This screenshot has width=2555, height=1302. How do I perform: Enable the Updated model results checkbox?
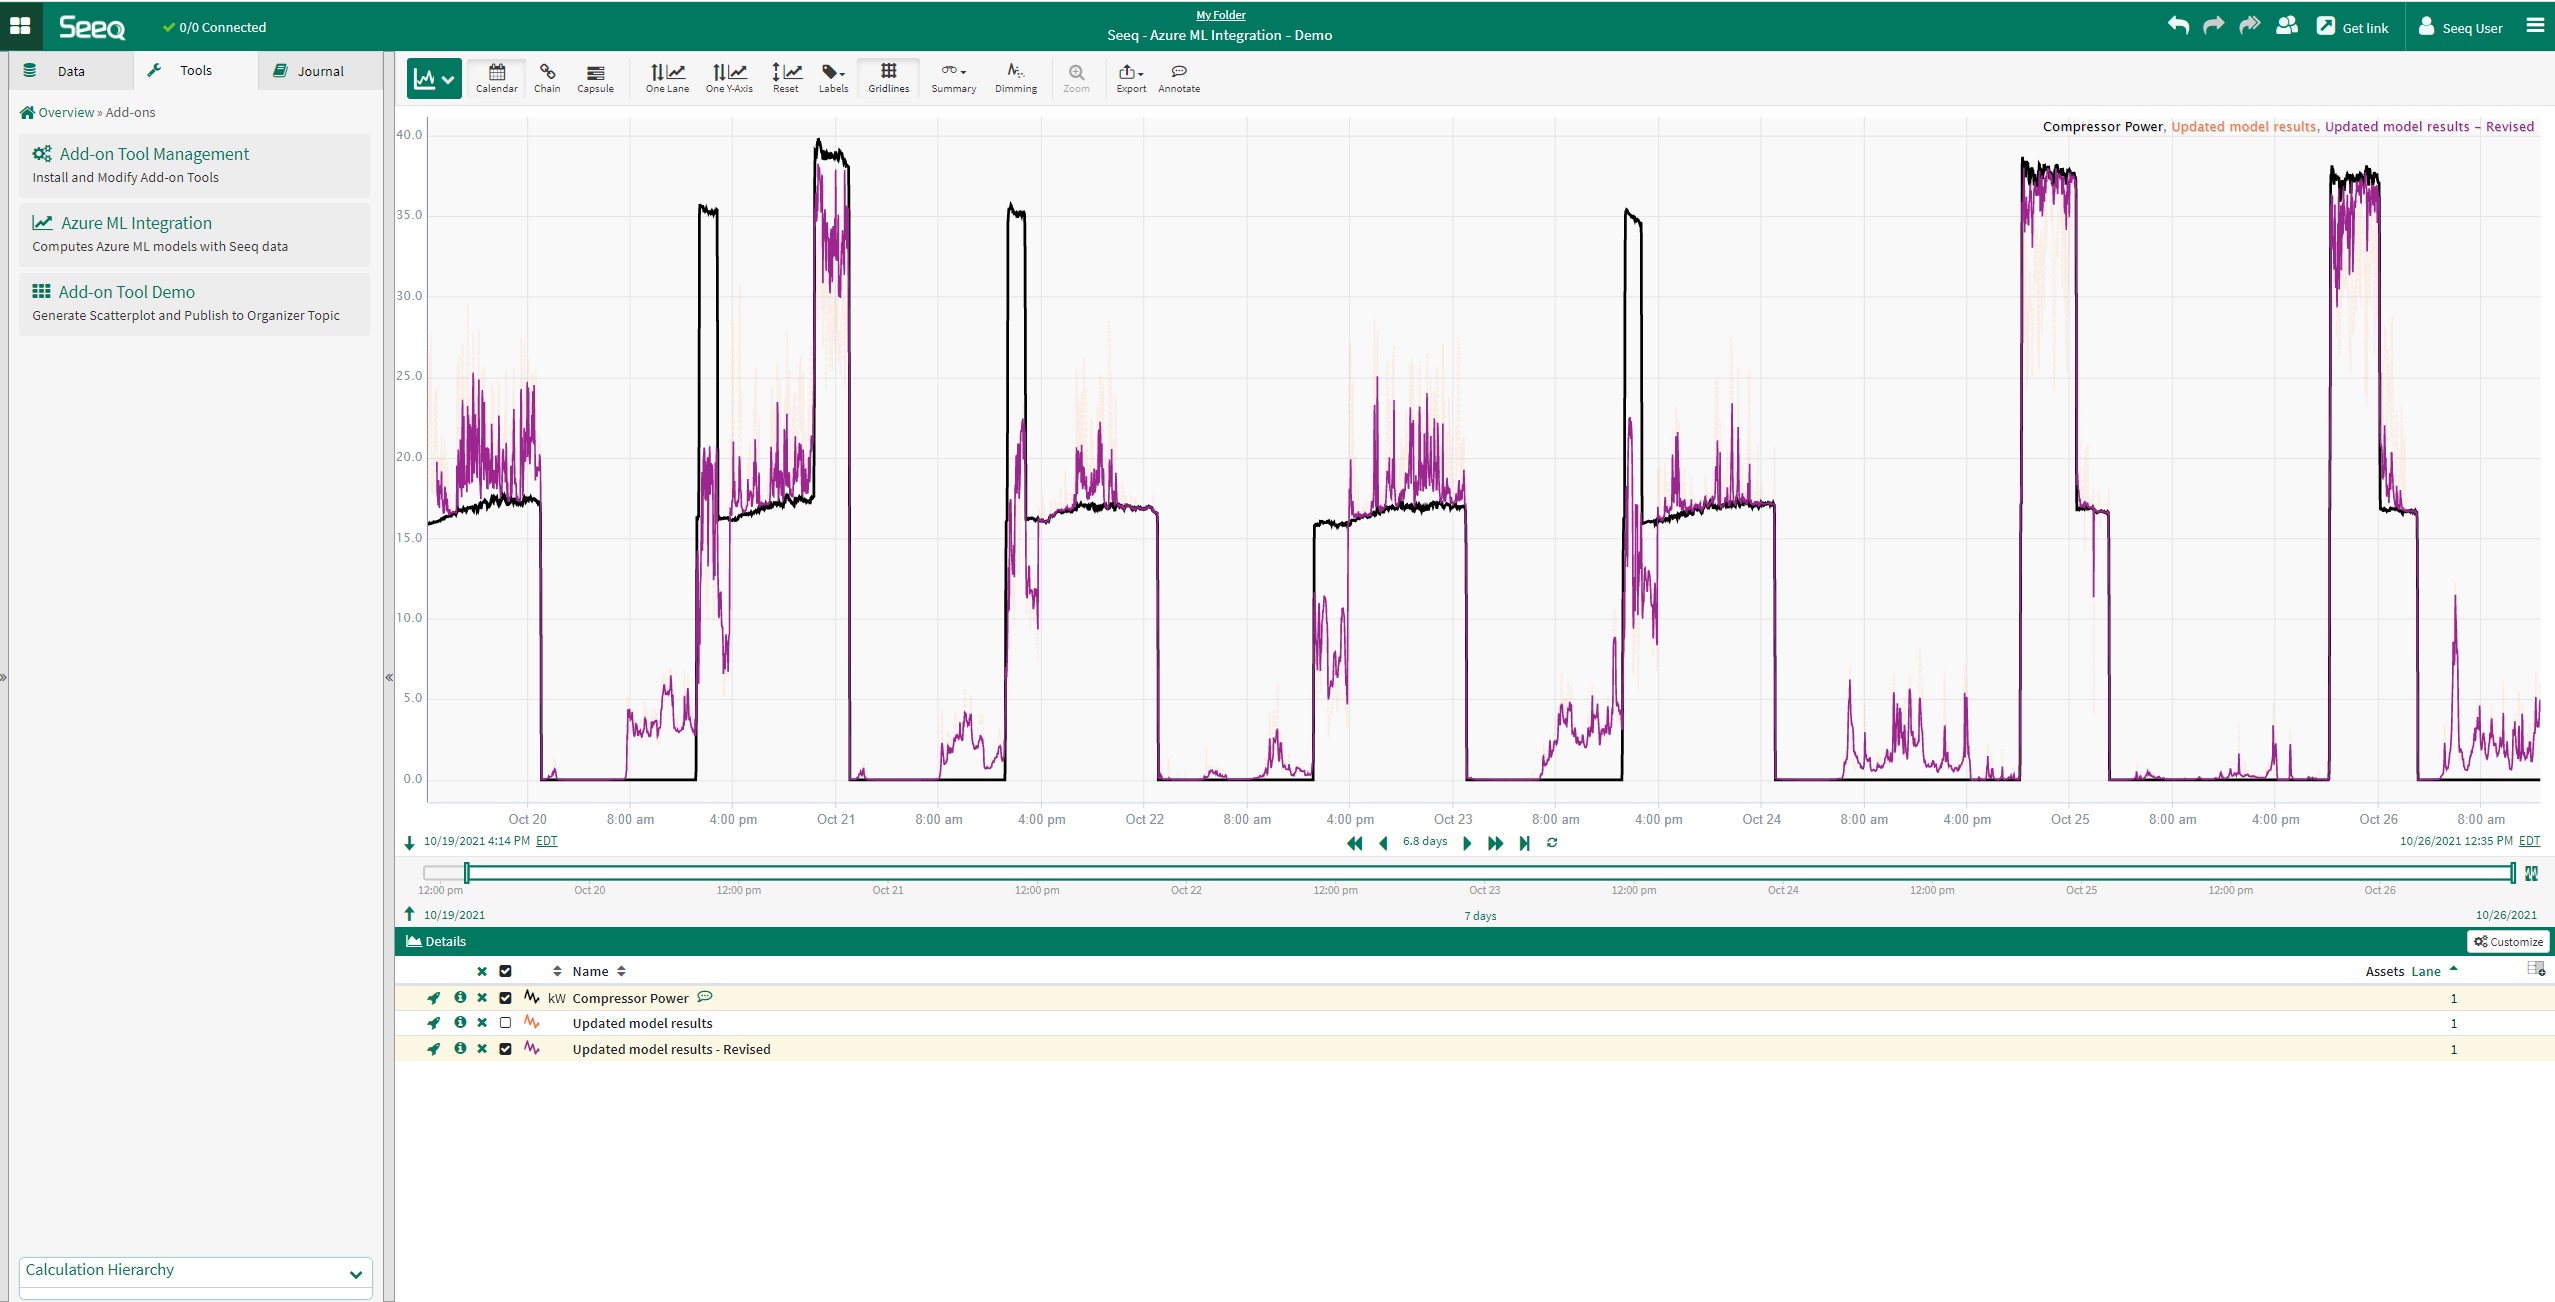[505, 1023]
